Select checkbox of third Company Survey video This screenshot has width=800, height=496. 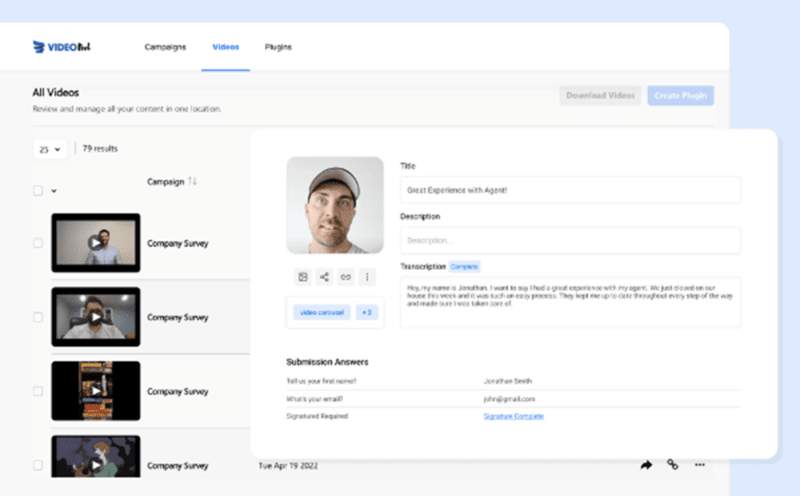(x=38, y=391)
